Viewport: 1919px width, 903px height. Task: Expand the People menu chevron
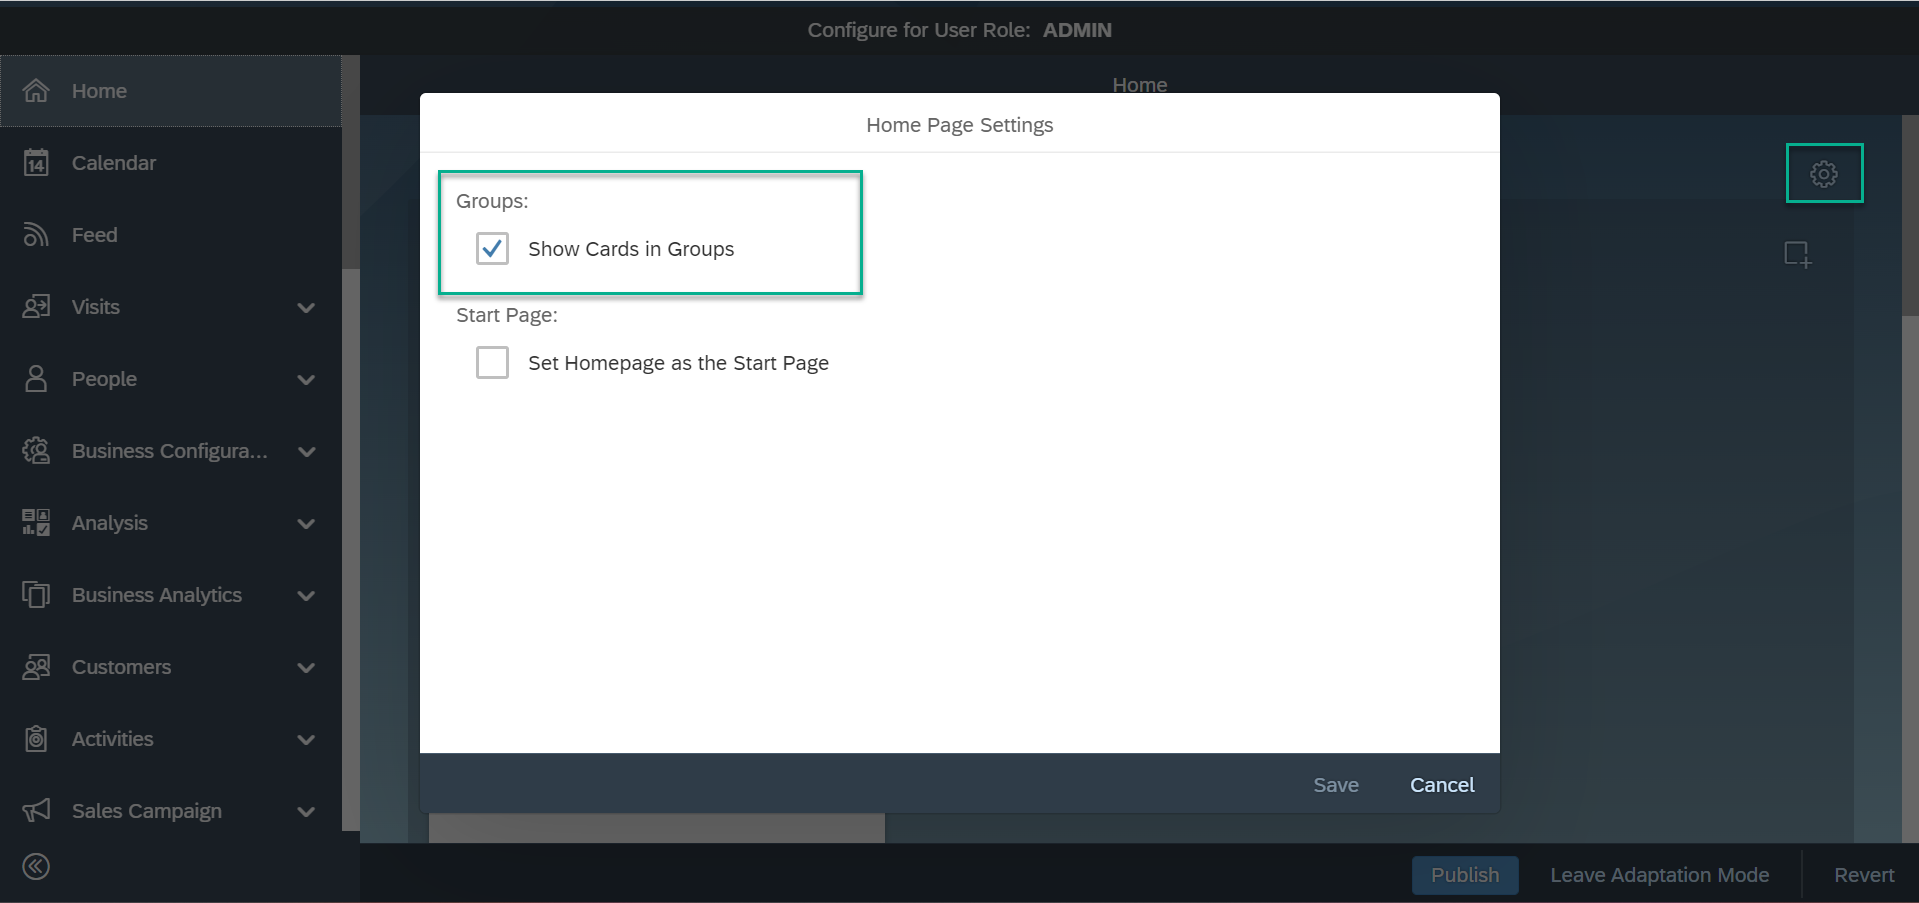pos(306,380)
